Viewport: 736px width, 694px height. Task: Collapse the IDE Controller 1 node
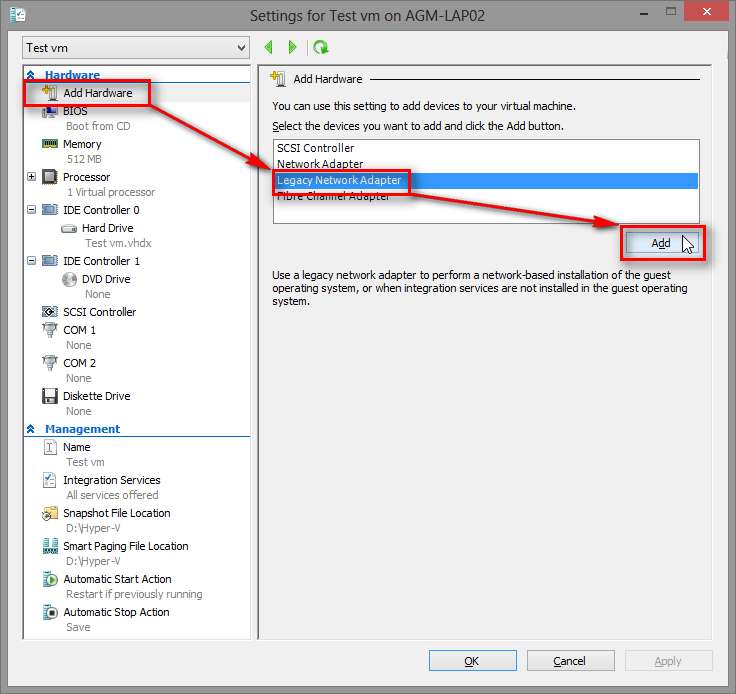click(x=32, y=261)
